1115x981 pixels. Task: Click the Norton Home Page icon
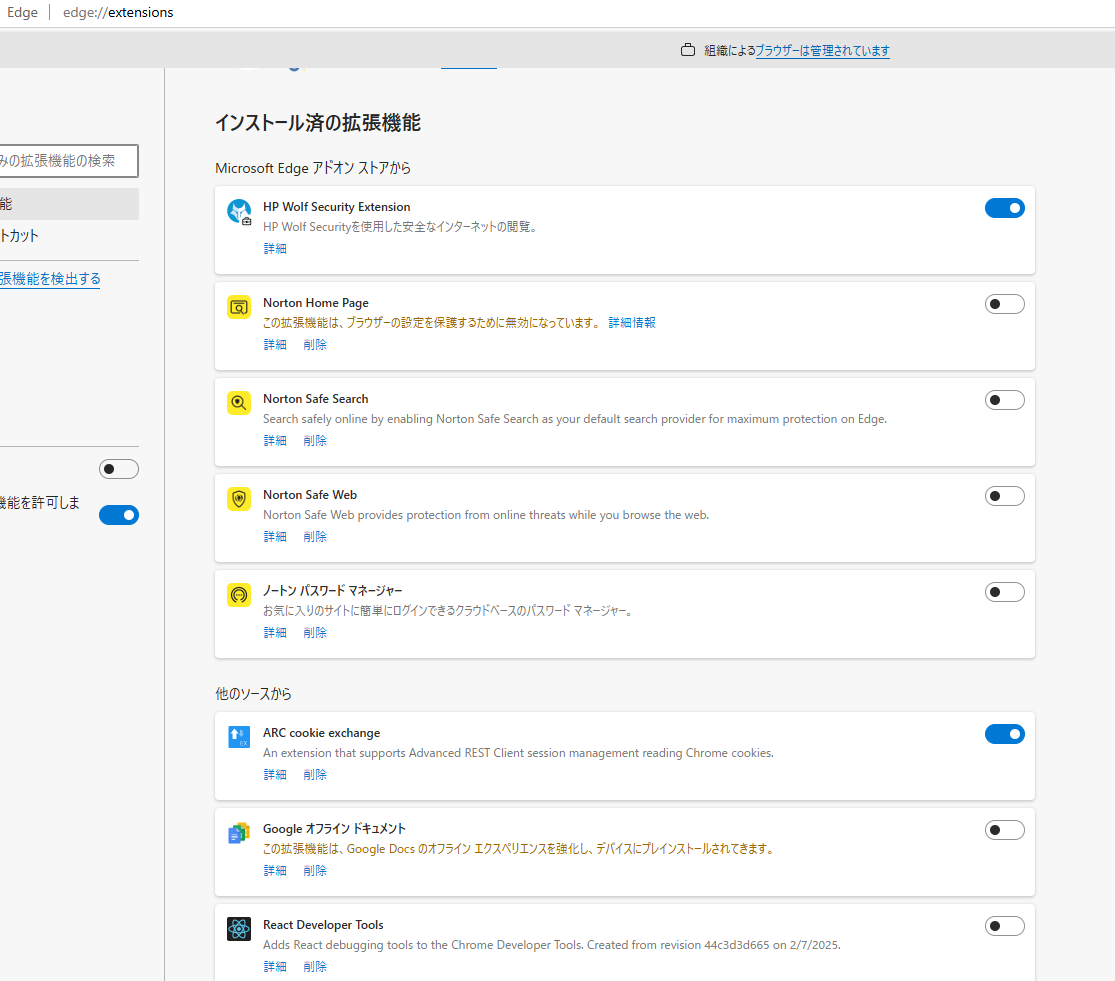(x=239, y=307)
